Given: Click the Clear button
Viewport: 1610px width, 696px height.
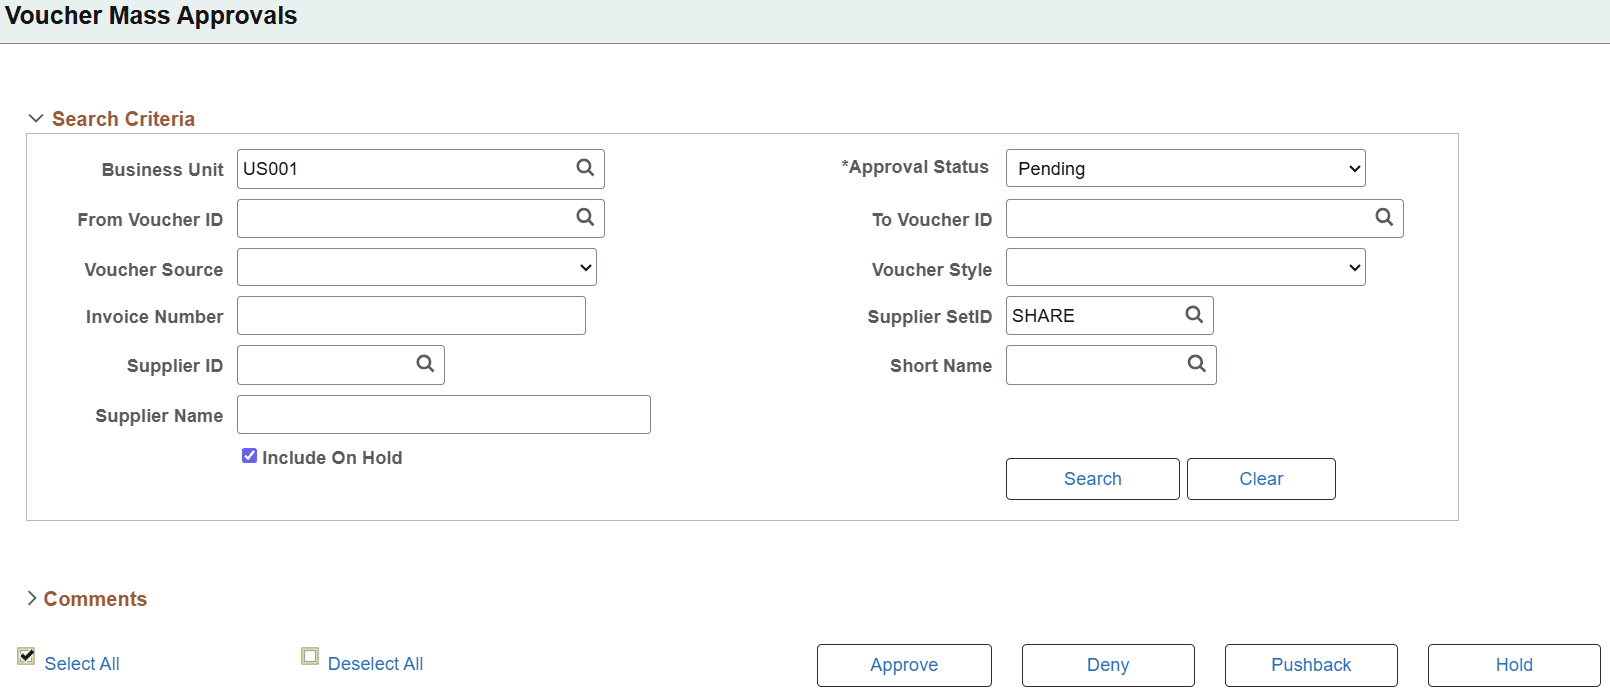Looking at the screenshot, I should (1261, 479).
